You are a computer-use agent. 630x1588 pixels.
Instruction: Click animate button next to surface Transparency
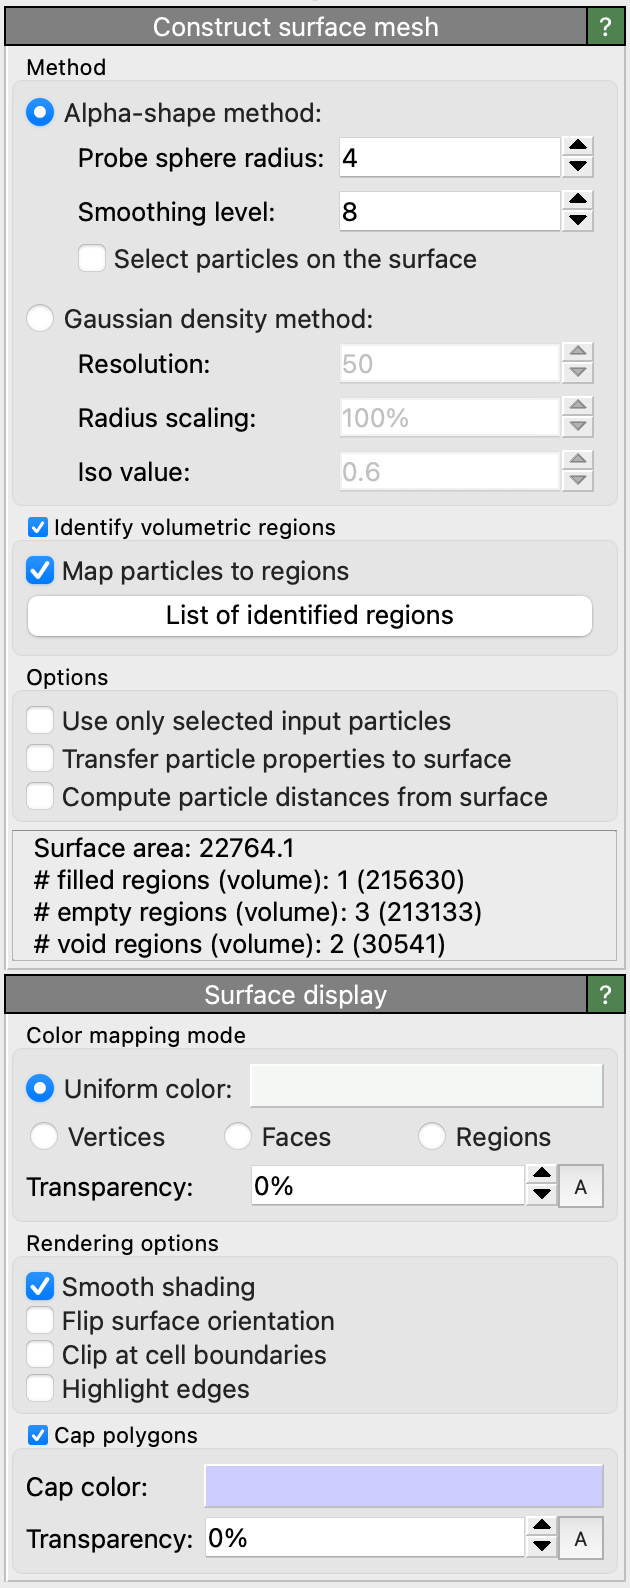tap(581, 1187)
